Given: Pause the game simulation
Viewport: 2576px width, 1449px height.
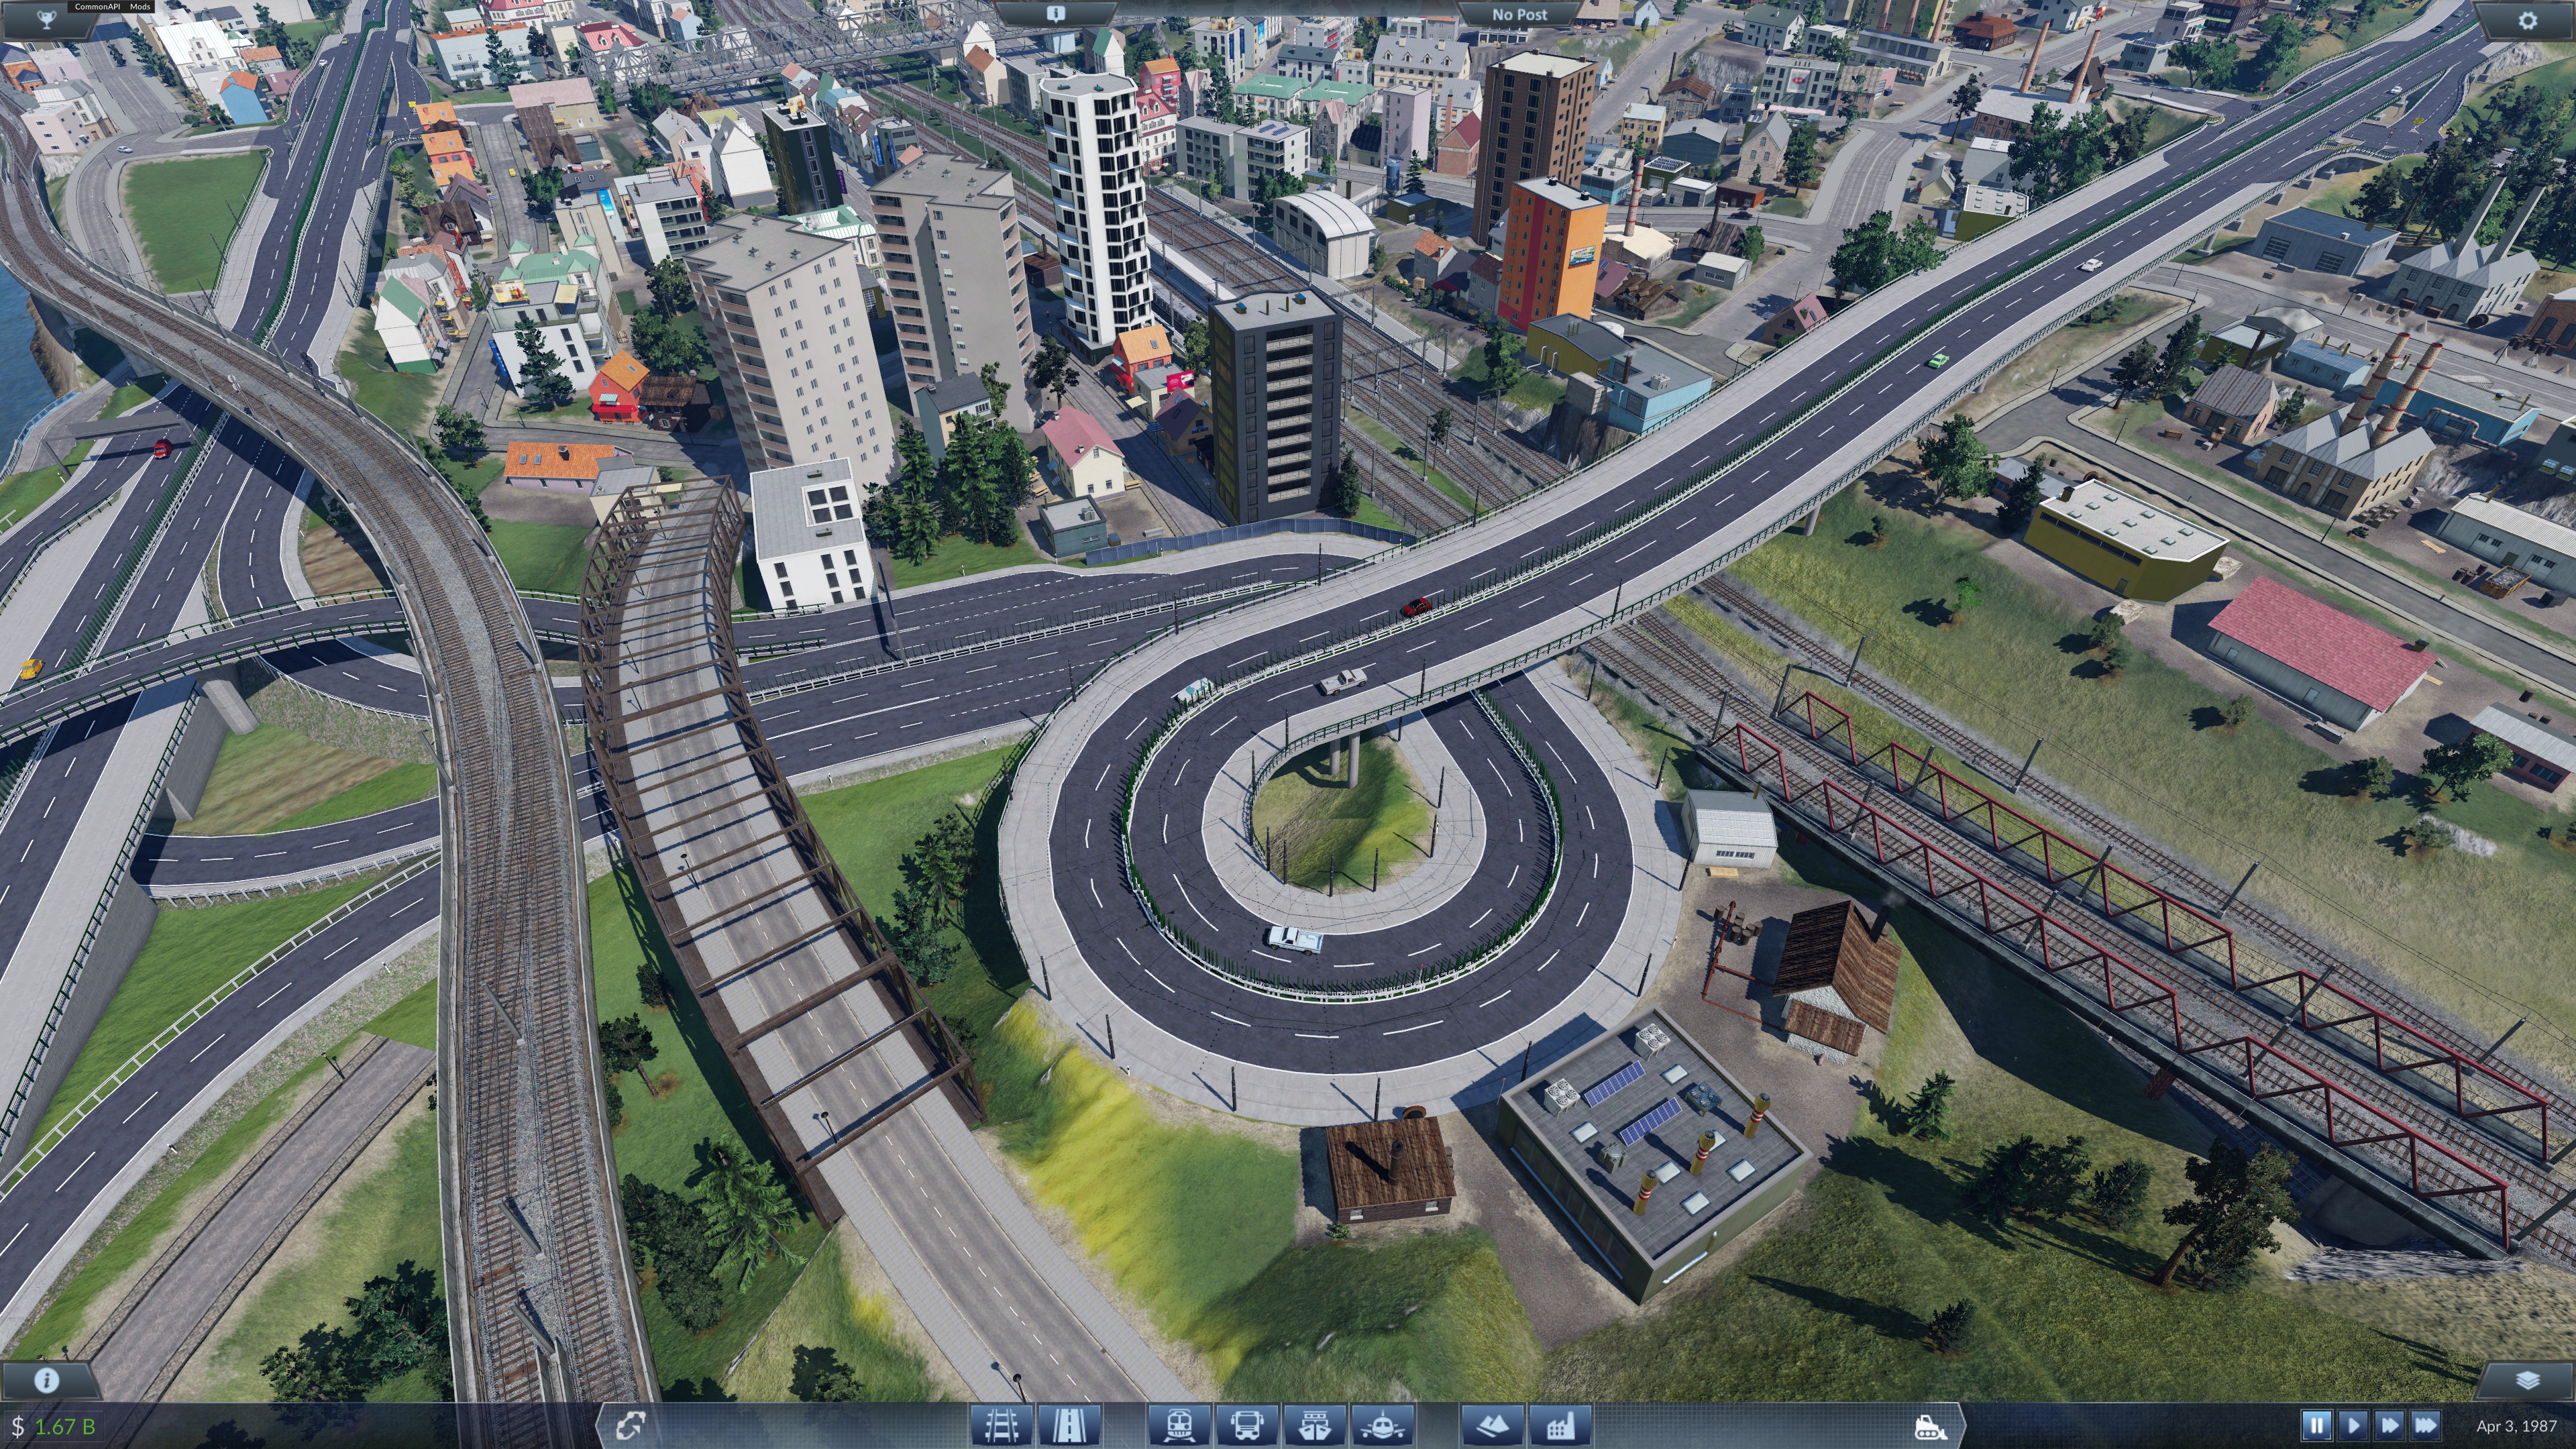Looking at the screenshot, I should [x=2317, y=1426].
